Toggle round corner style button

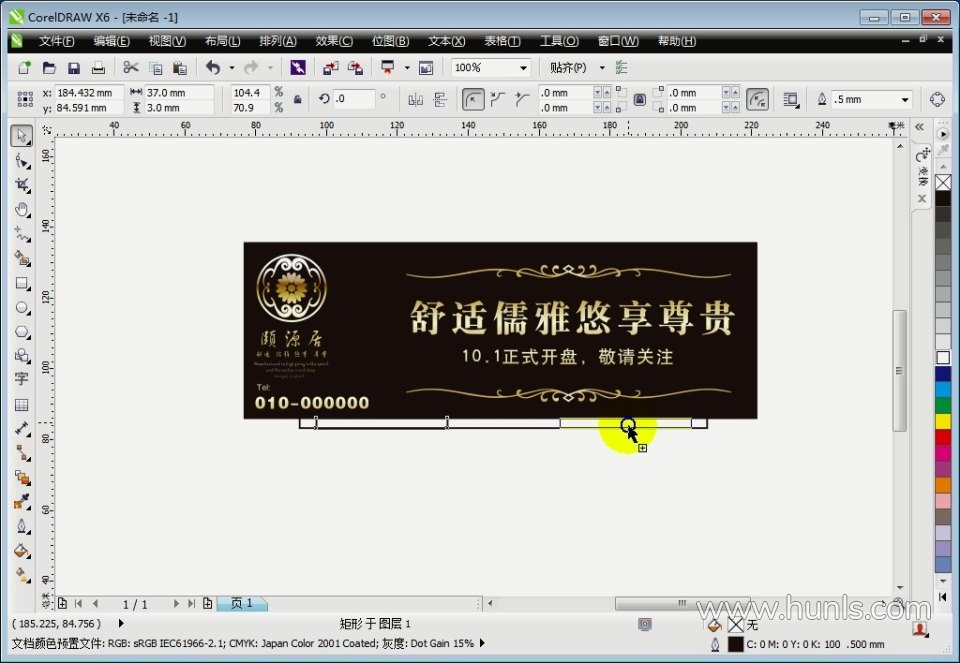pos(472,99)
